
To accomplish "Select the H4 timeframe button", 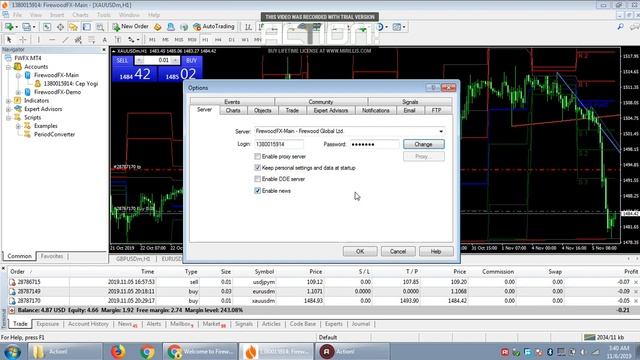I will (x=218, y=40).
